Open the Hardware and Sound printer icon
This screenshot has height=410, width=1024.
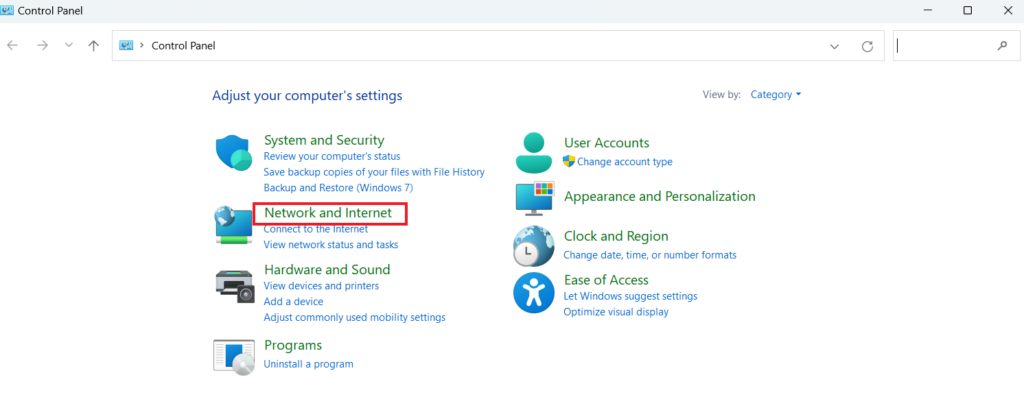click(234, 287)
